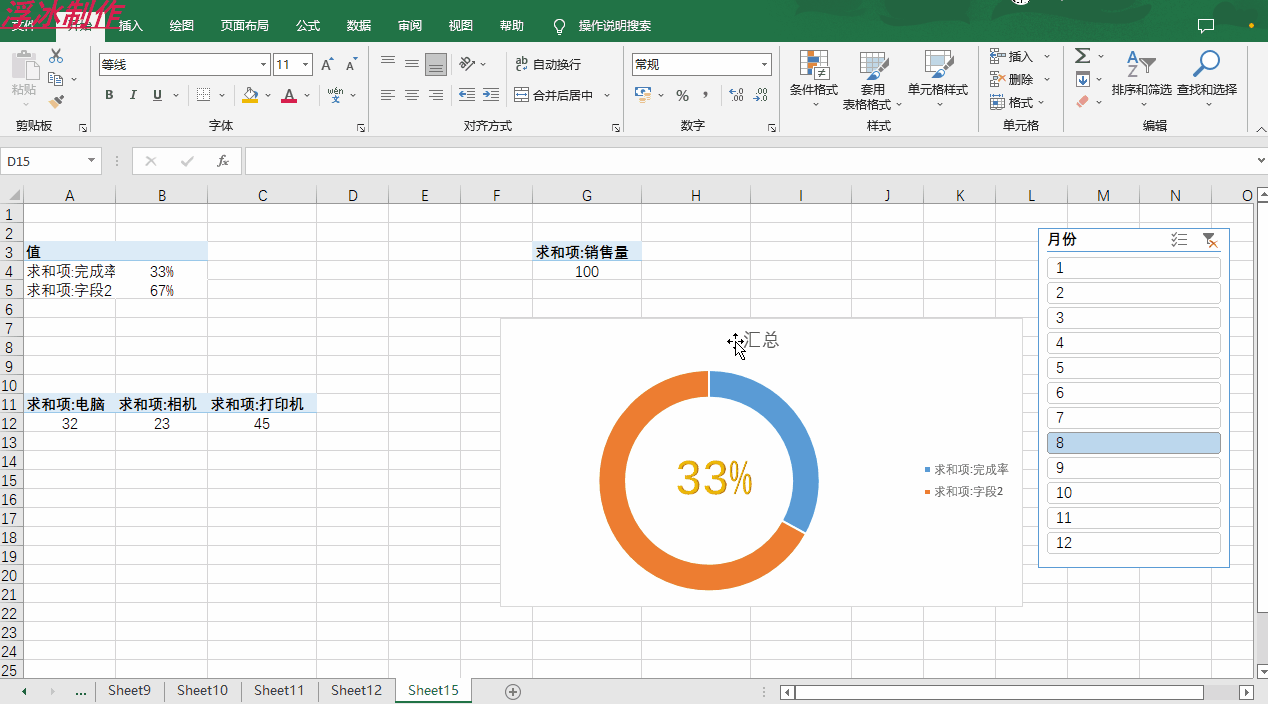
Task: Decrease the indent
Action: click(467, 95)
